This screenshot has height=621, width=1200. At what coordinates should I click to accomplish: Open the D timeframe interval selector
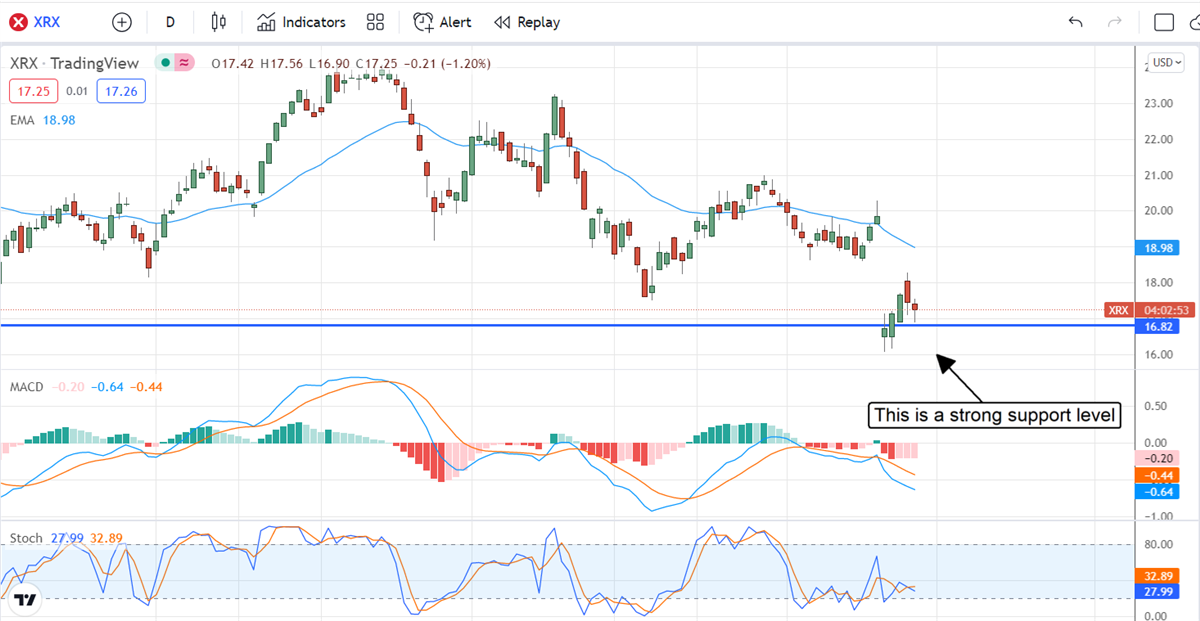tap(170, 22)
